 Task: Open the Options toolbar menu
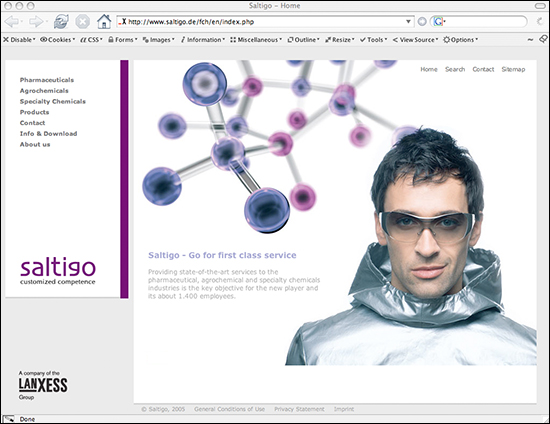click(461, 40)
